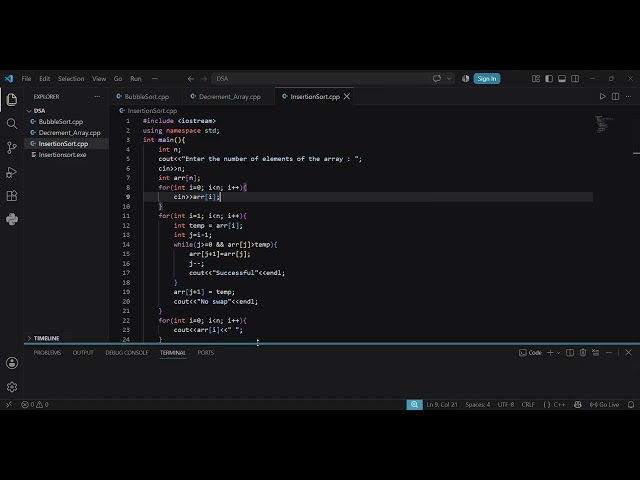640x480 pixels.
Task: Open the Run menu
Action: pos(136,79)
